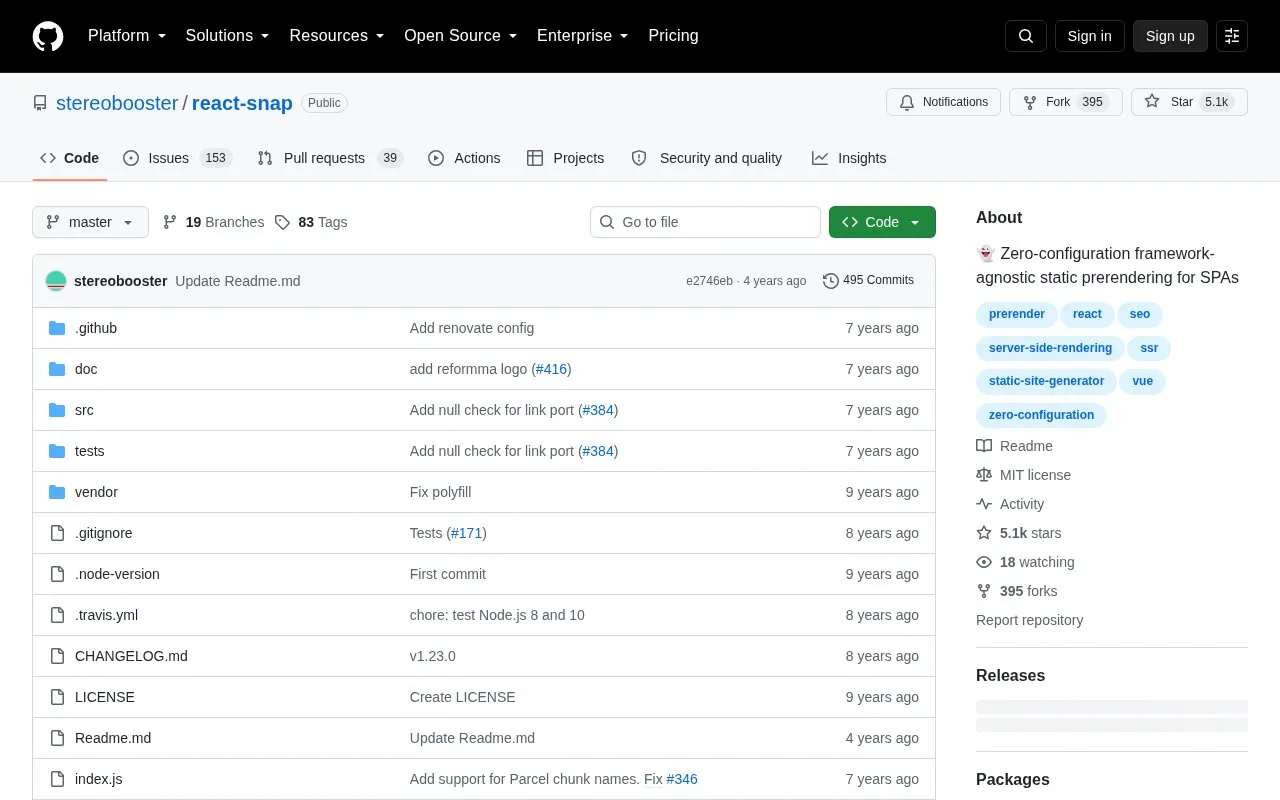Click the Go to file search field

point(705,222)
